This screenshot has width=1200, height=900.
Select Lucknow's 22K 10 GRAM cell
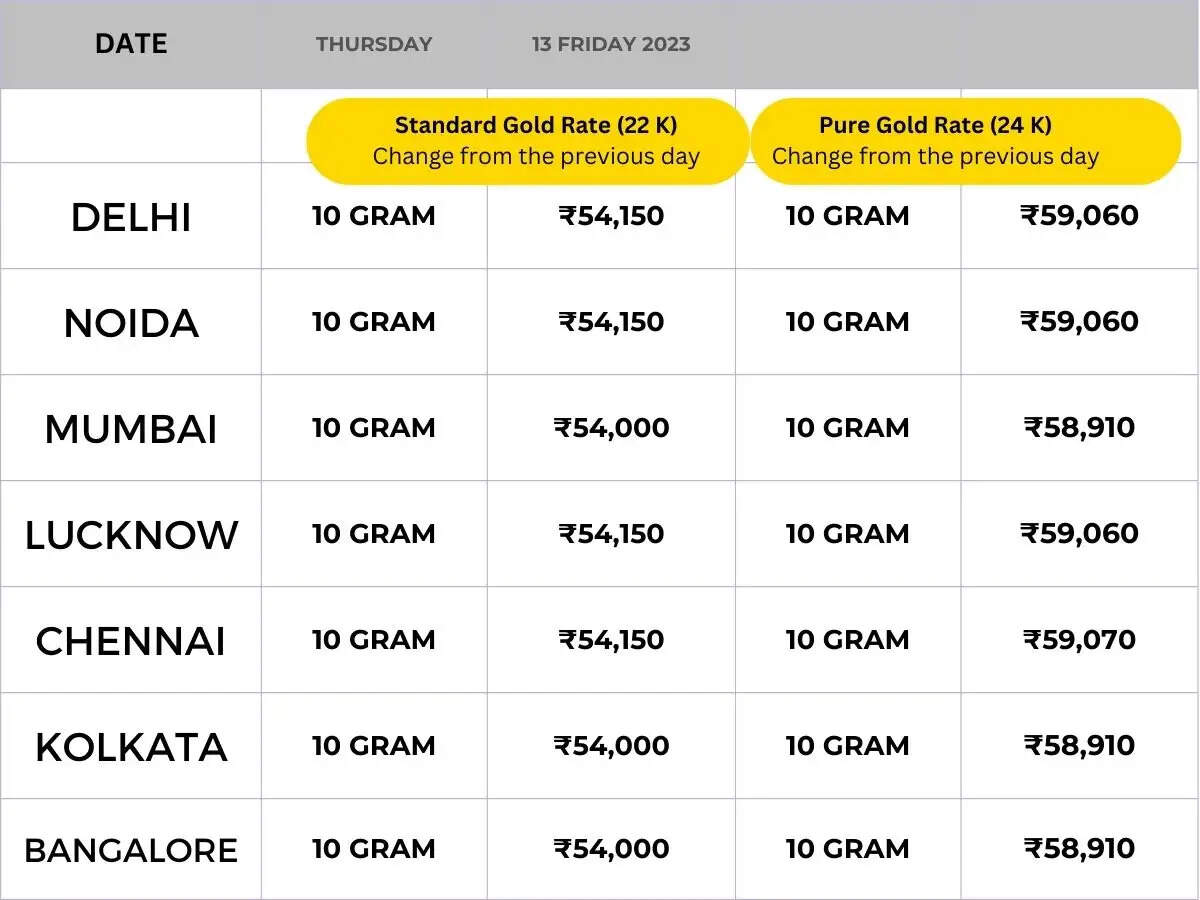[x=374, y=534]
